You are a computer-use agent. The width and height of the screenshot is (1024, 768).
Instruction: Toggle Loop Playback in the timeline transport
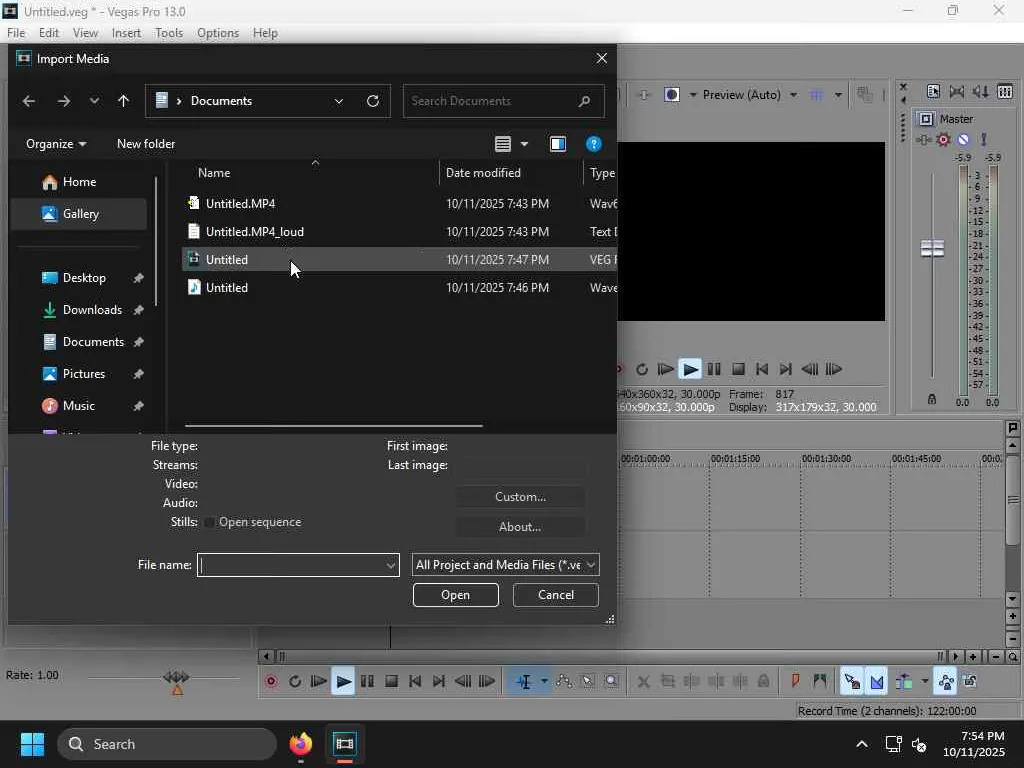pyautogui.click(x=295, y=682)
